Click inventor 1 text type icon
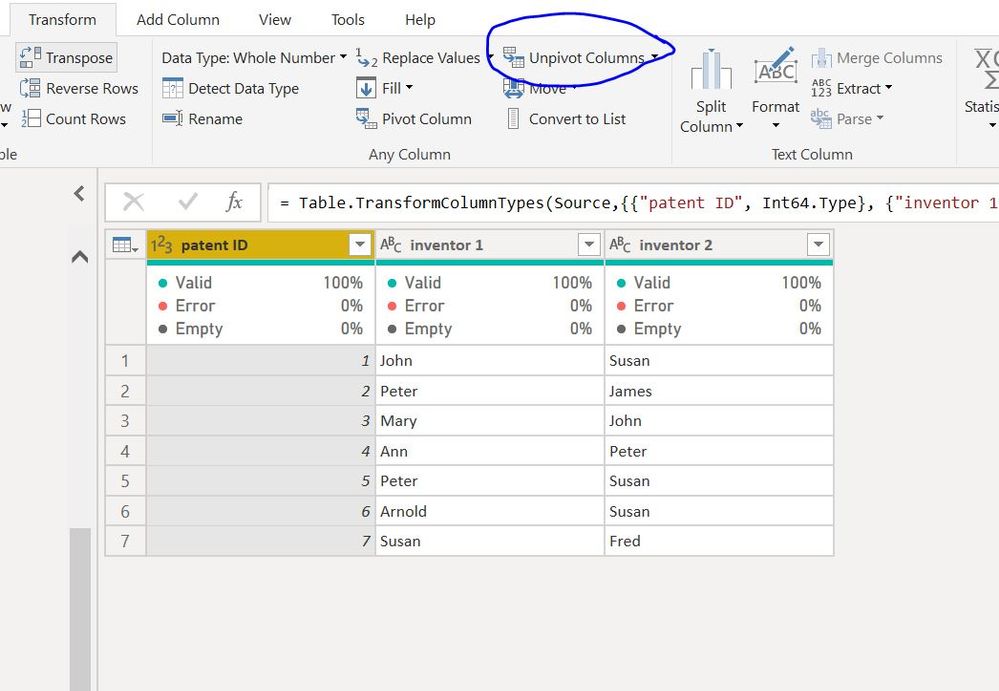 [391, 245]
